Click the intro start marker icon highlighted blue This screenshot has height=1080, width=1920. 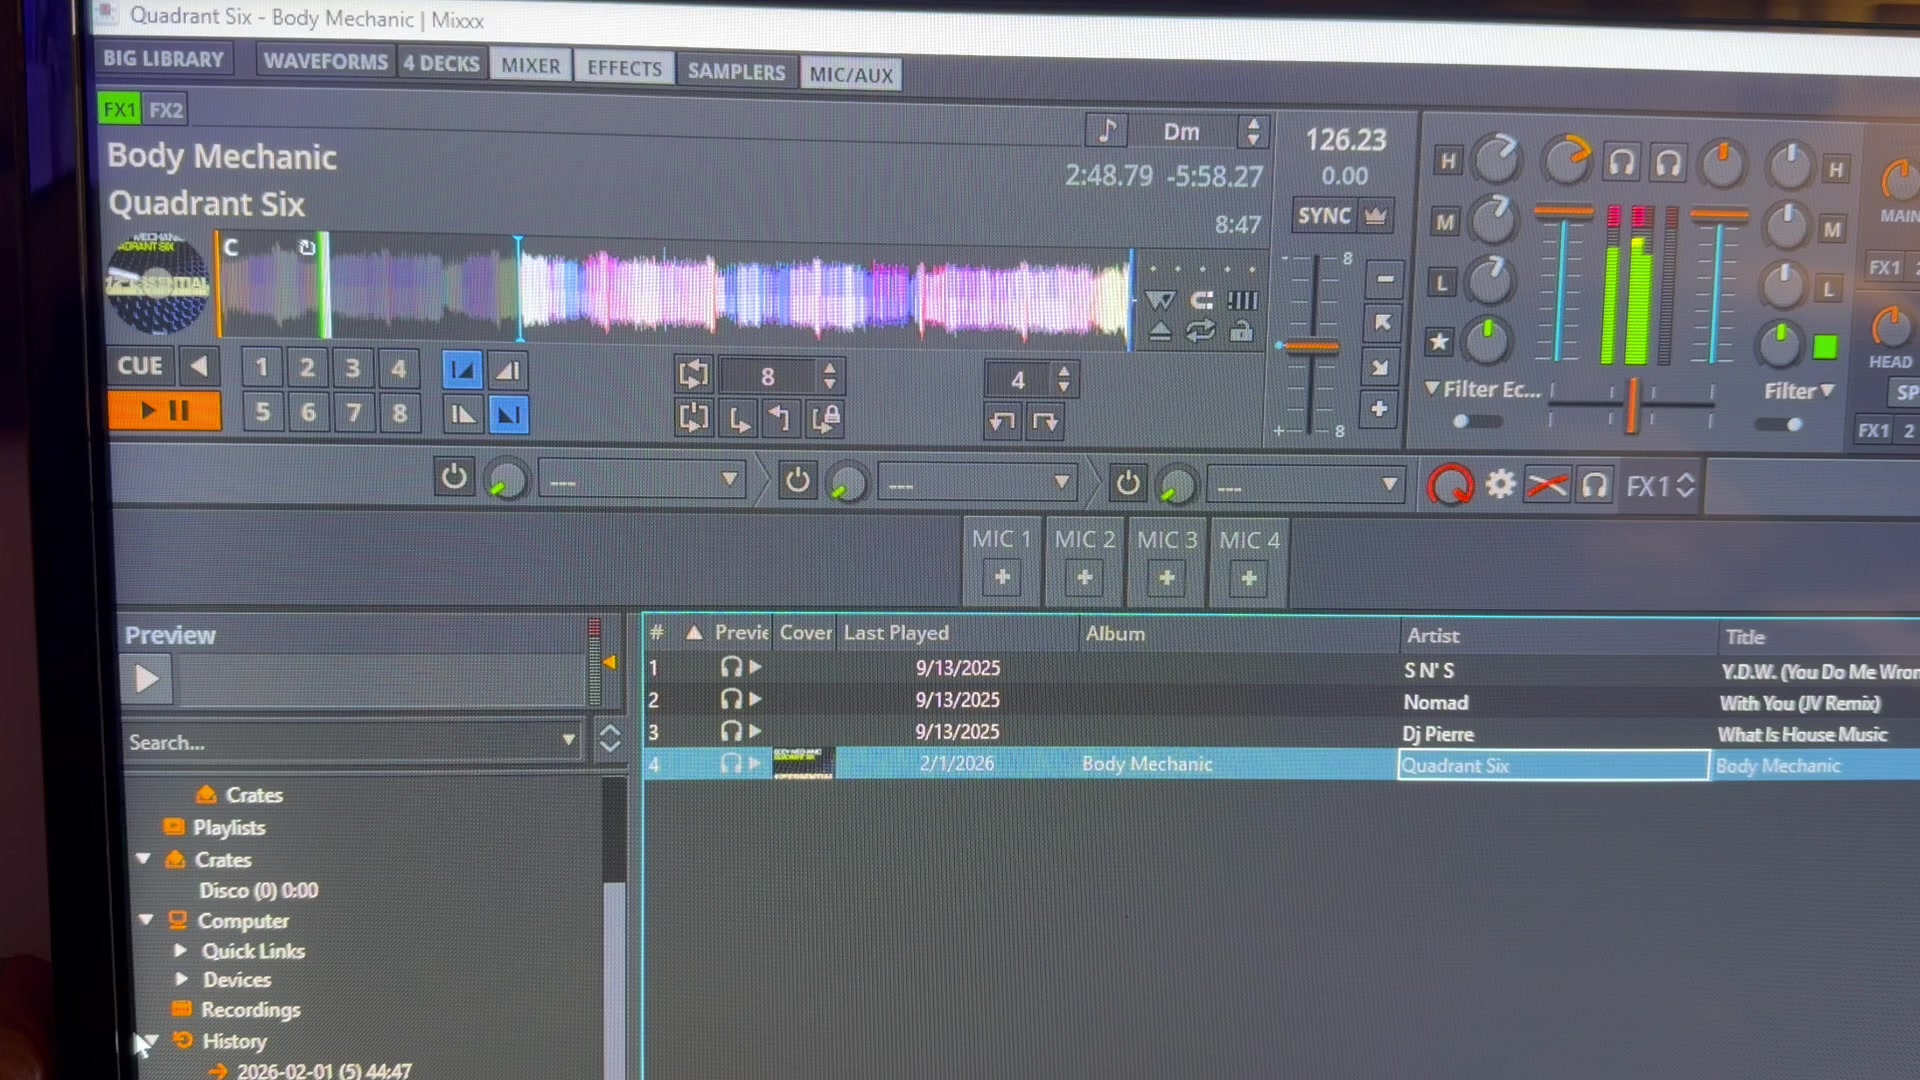tap(462, 371)
